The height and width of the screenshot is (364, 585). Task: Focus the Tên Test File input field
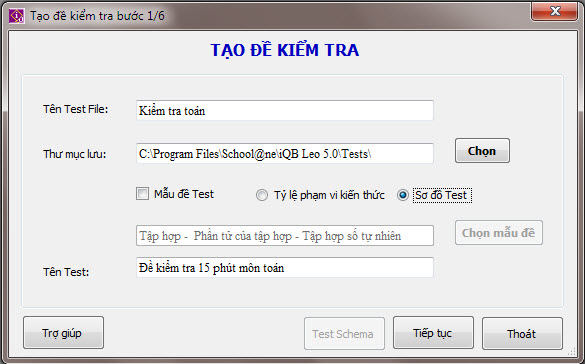point(285,110)
